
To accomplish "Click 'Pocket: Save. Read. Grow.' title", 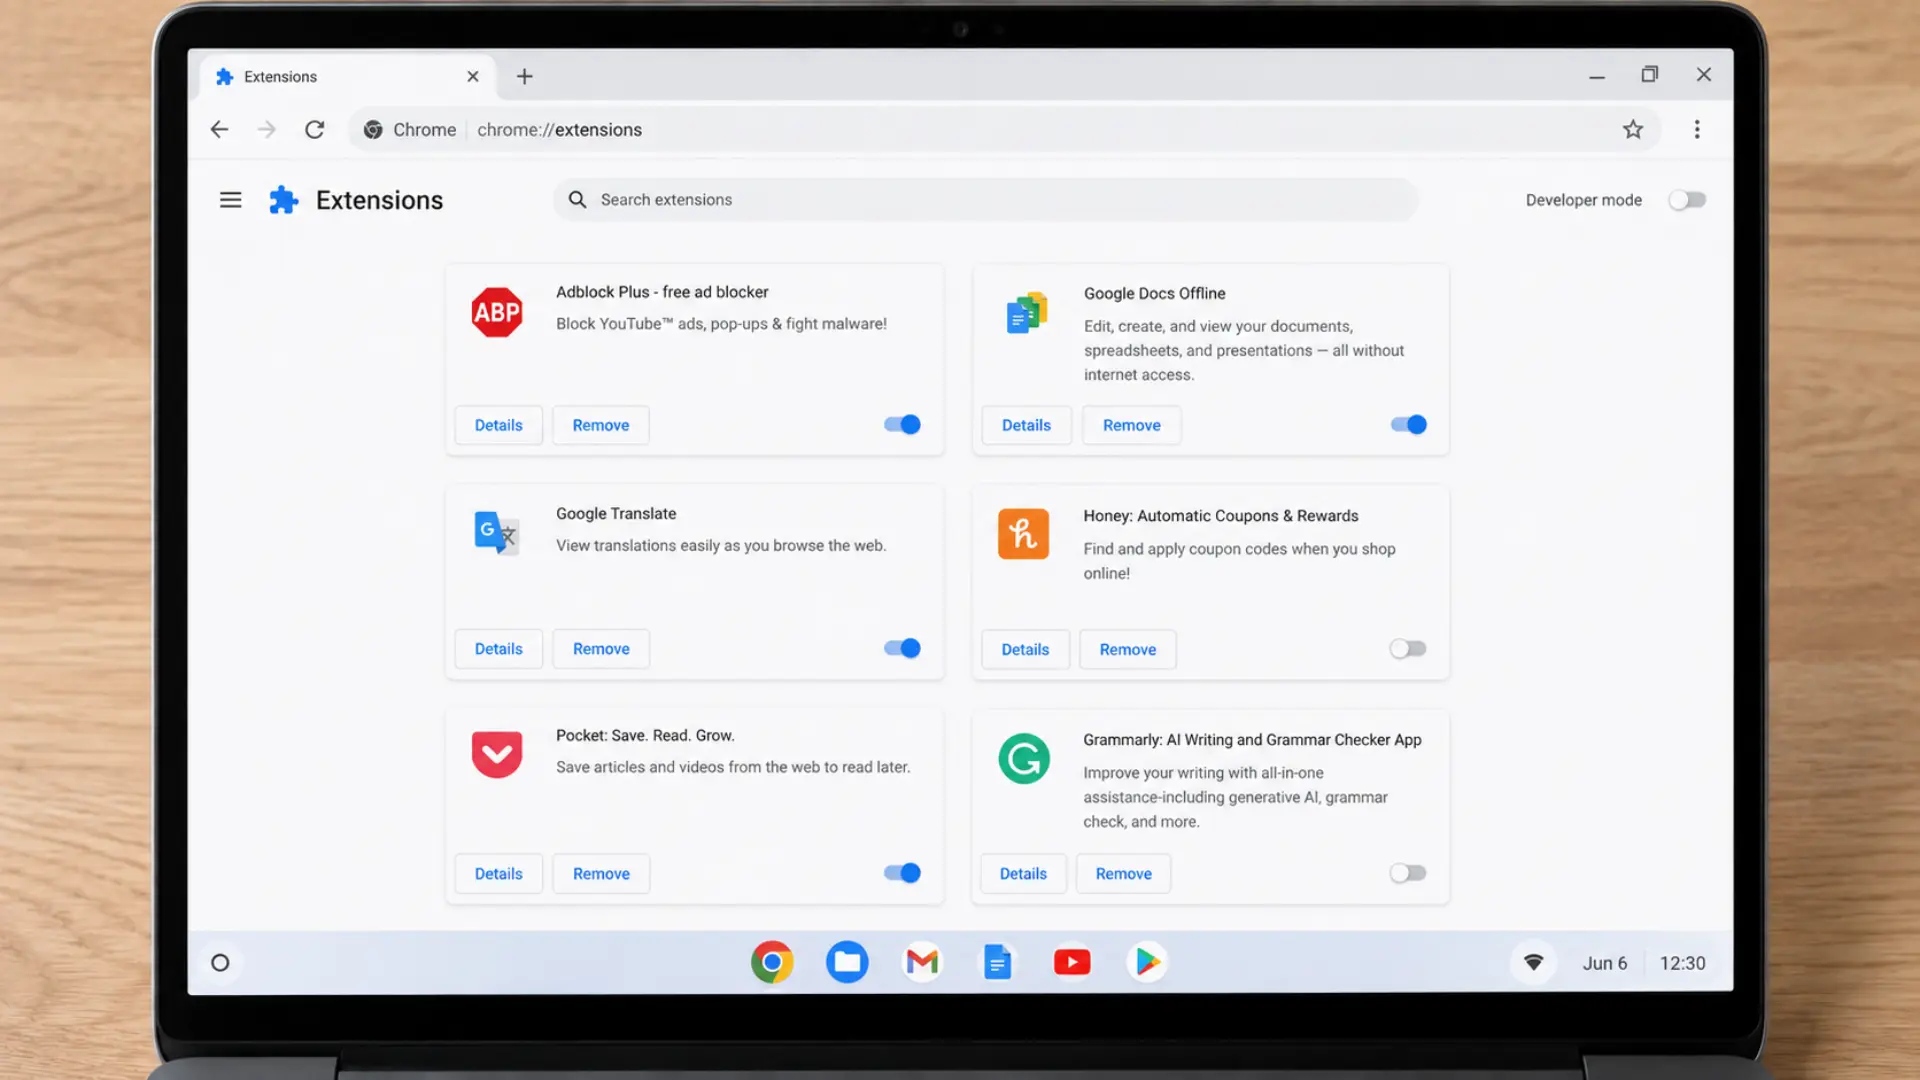I will click(x=645, y=735).
